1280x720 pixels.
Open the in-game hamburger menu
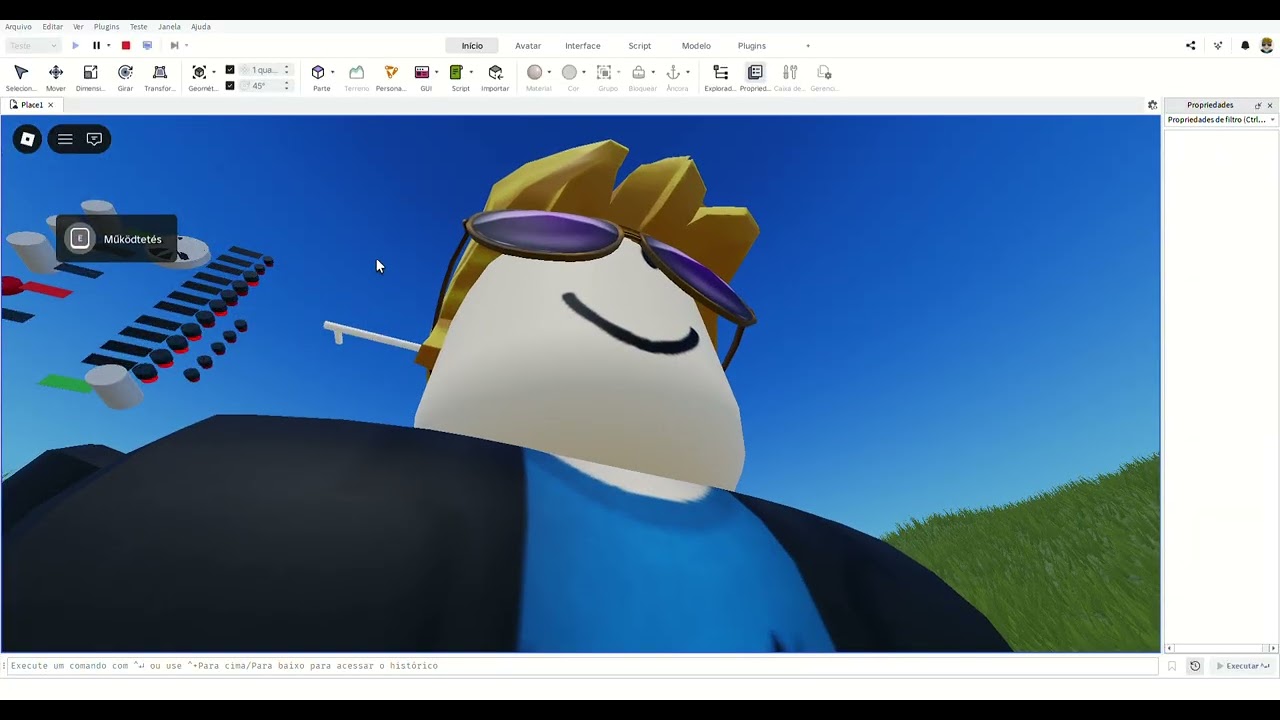click(65, 139)
